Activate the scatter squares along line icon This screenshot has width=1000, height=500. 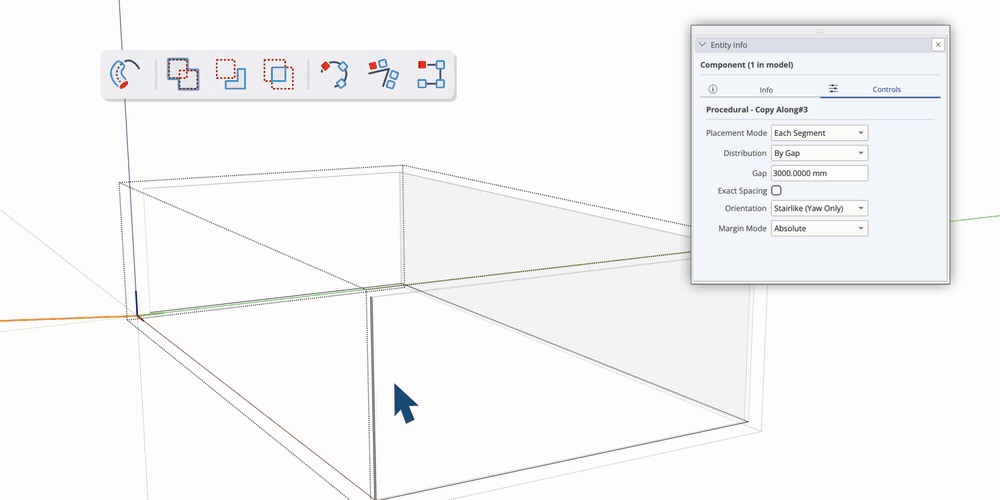[x=383, y=74]
